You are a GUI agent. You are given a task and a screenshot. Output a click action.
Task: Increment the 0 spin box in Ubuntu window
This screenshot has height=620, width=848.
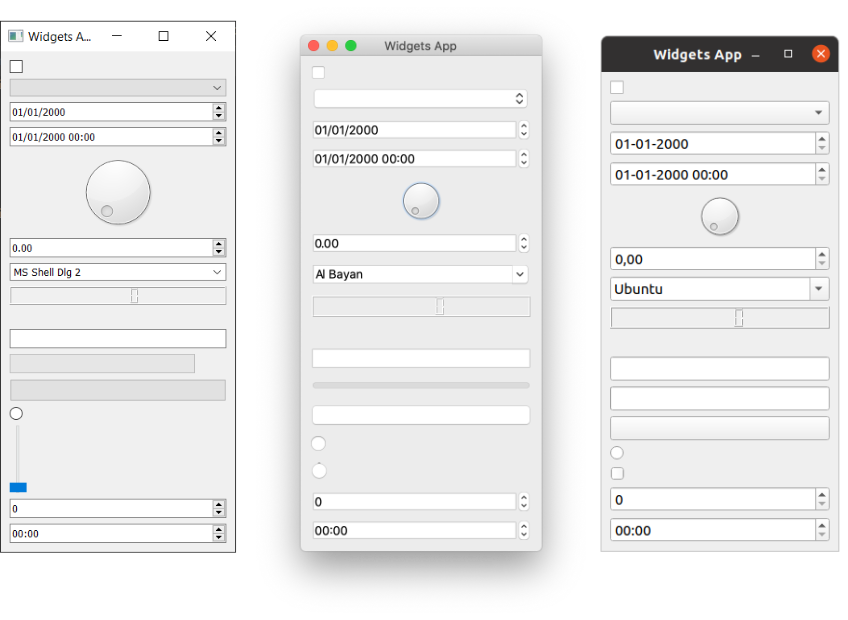point(822,494)
